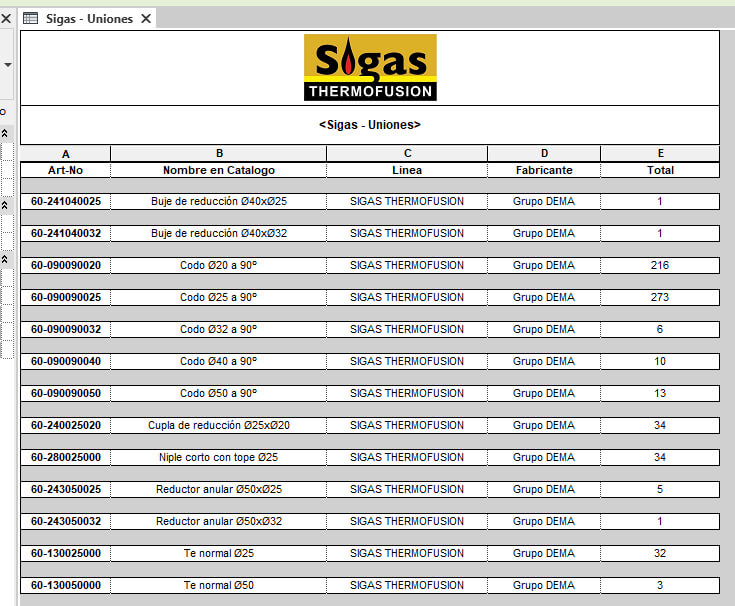This screenshot has height=606, width=735.
Task: Click the schedule icon on the Sigas - Uniones tab
Action: pyautogui.click(x=31, y=18)
